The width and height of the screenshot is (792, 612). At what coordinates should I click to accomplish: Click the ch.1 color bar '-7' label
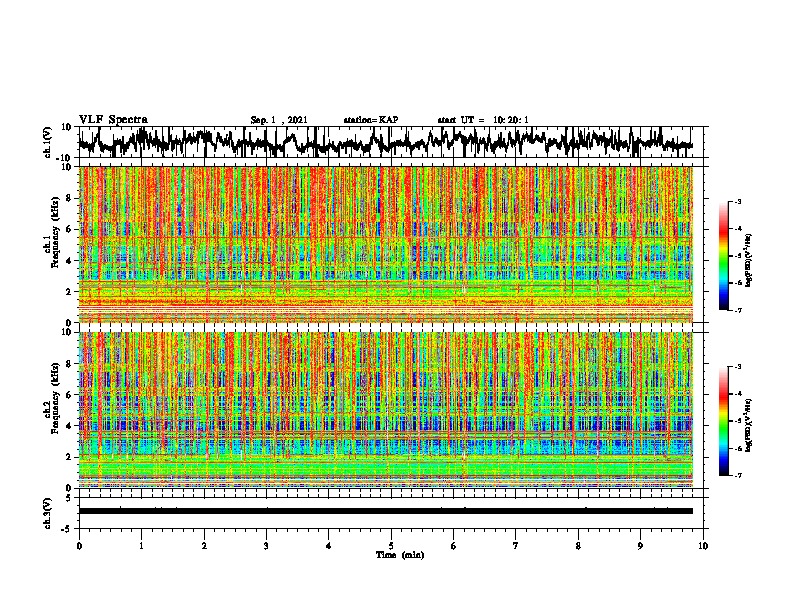pyautogui.click(x=738, y=310)
